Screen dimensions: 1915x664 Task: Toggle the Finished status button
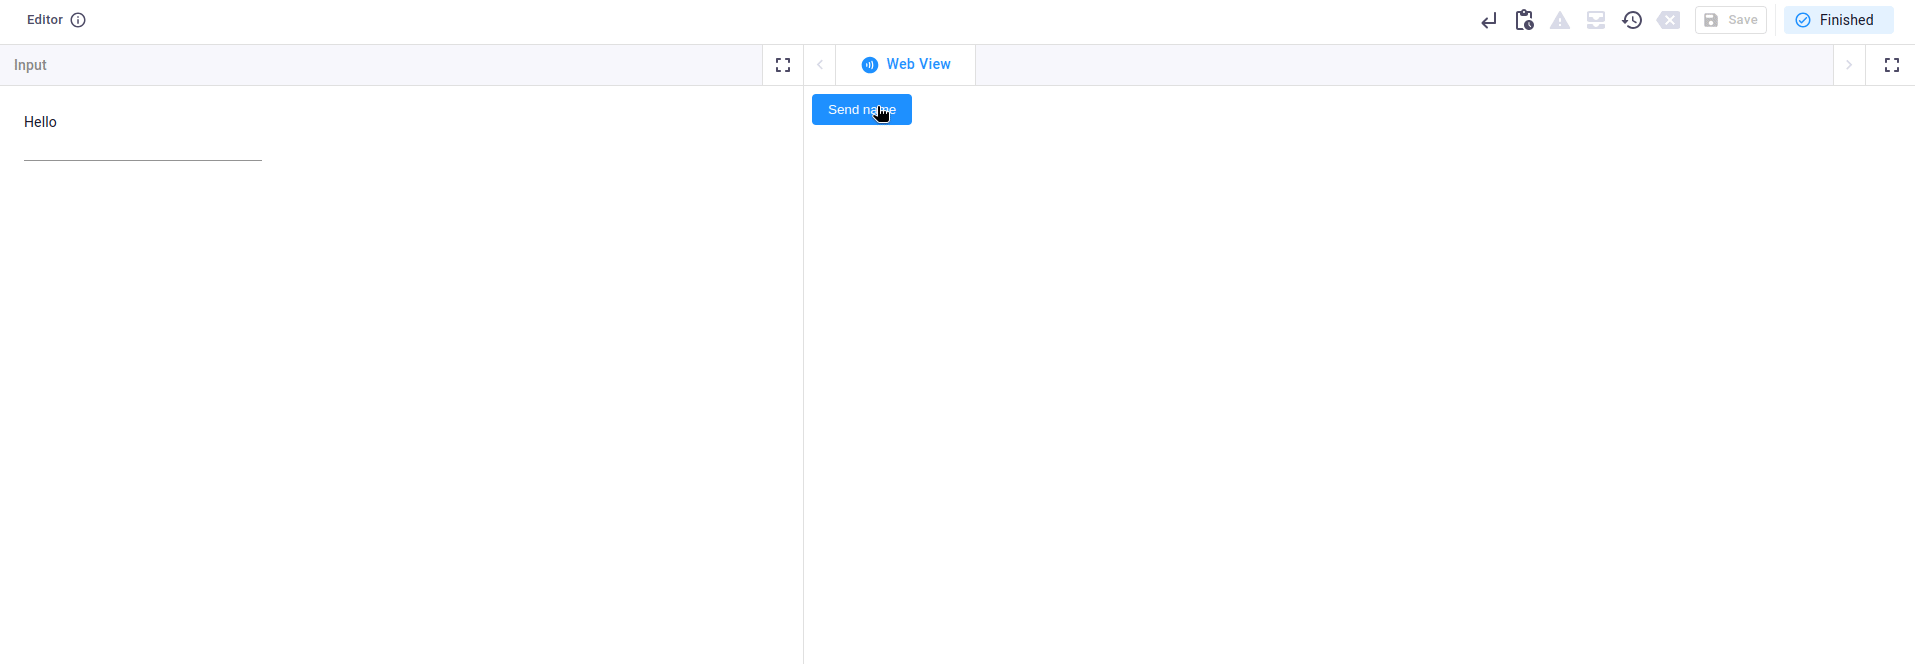[x=1838, y=20]
